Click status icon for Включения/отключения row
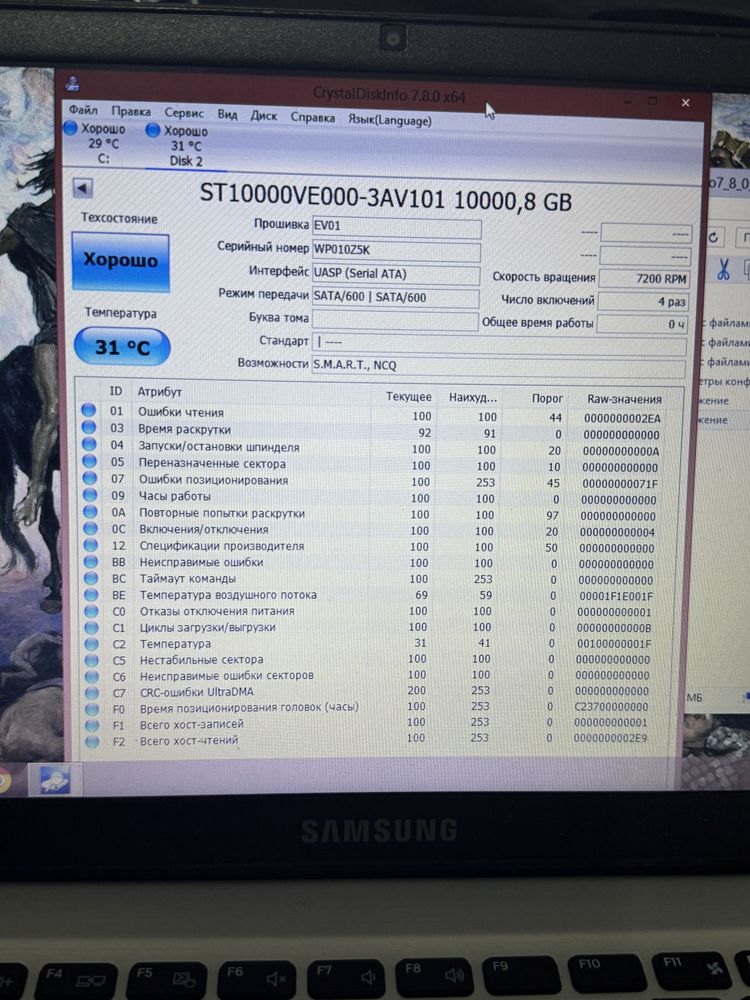750x1000 pixels. [x=91, y=528]
